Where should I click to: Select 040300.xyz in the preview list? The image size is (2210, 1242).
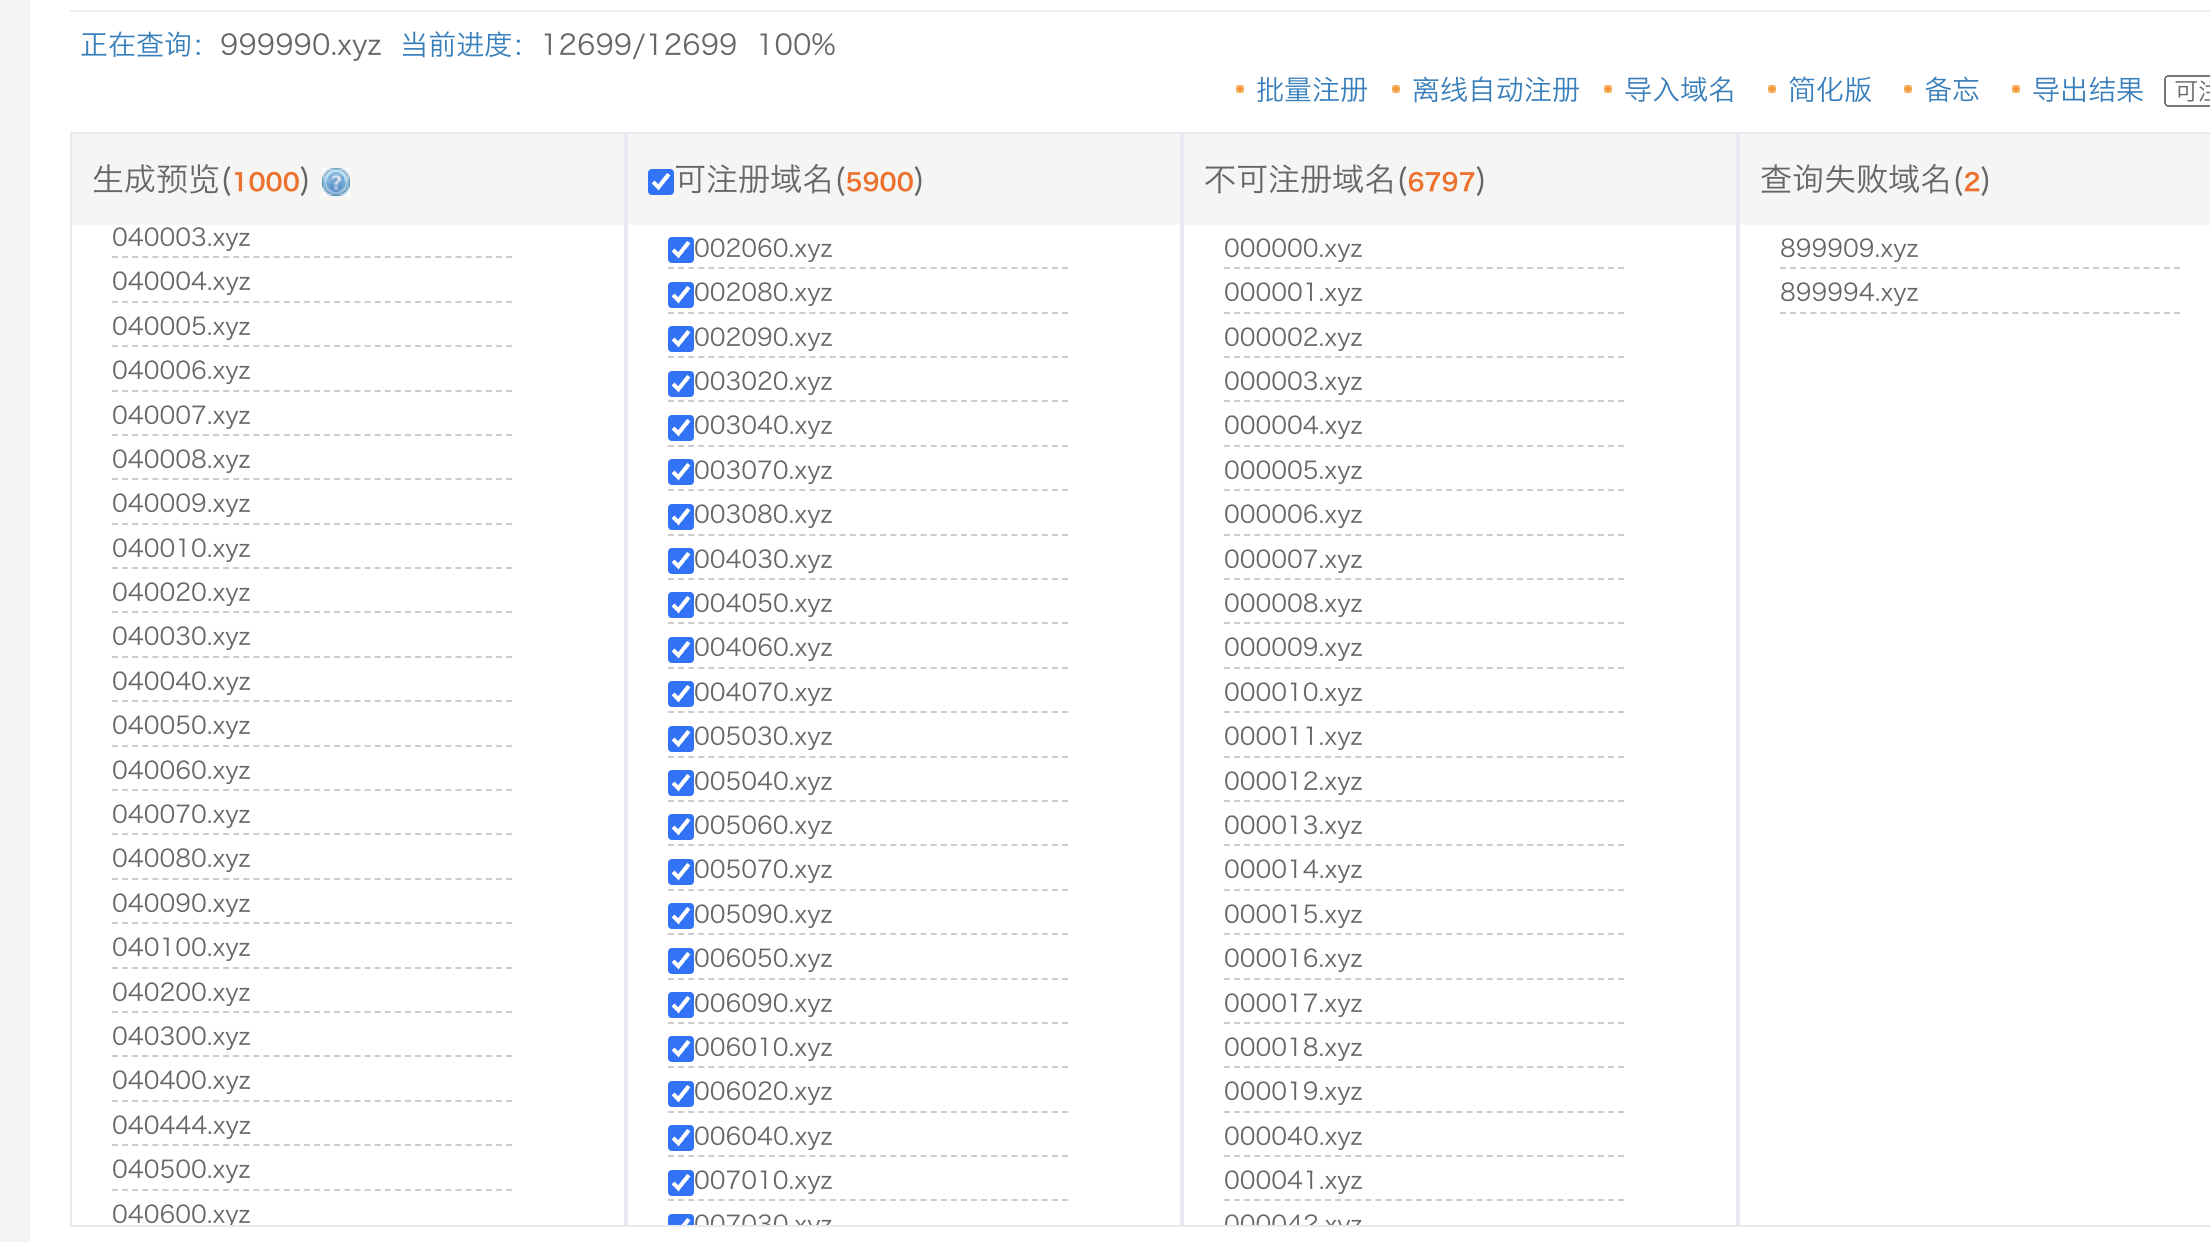181,1036
